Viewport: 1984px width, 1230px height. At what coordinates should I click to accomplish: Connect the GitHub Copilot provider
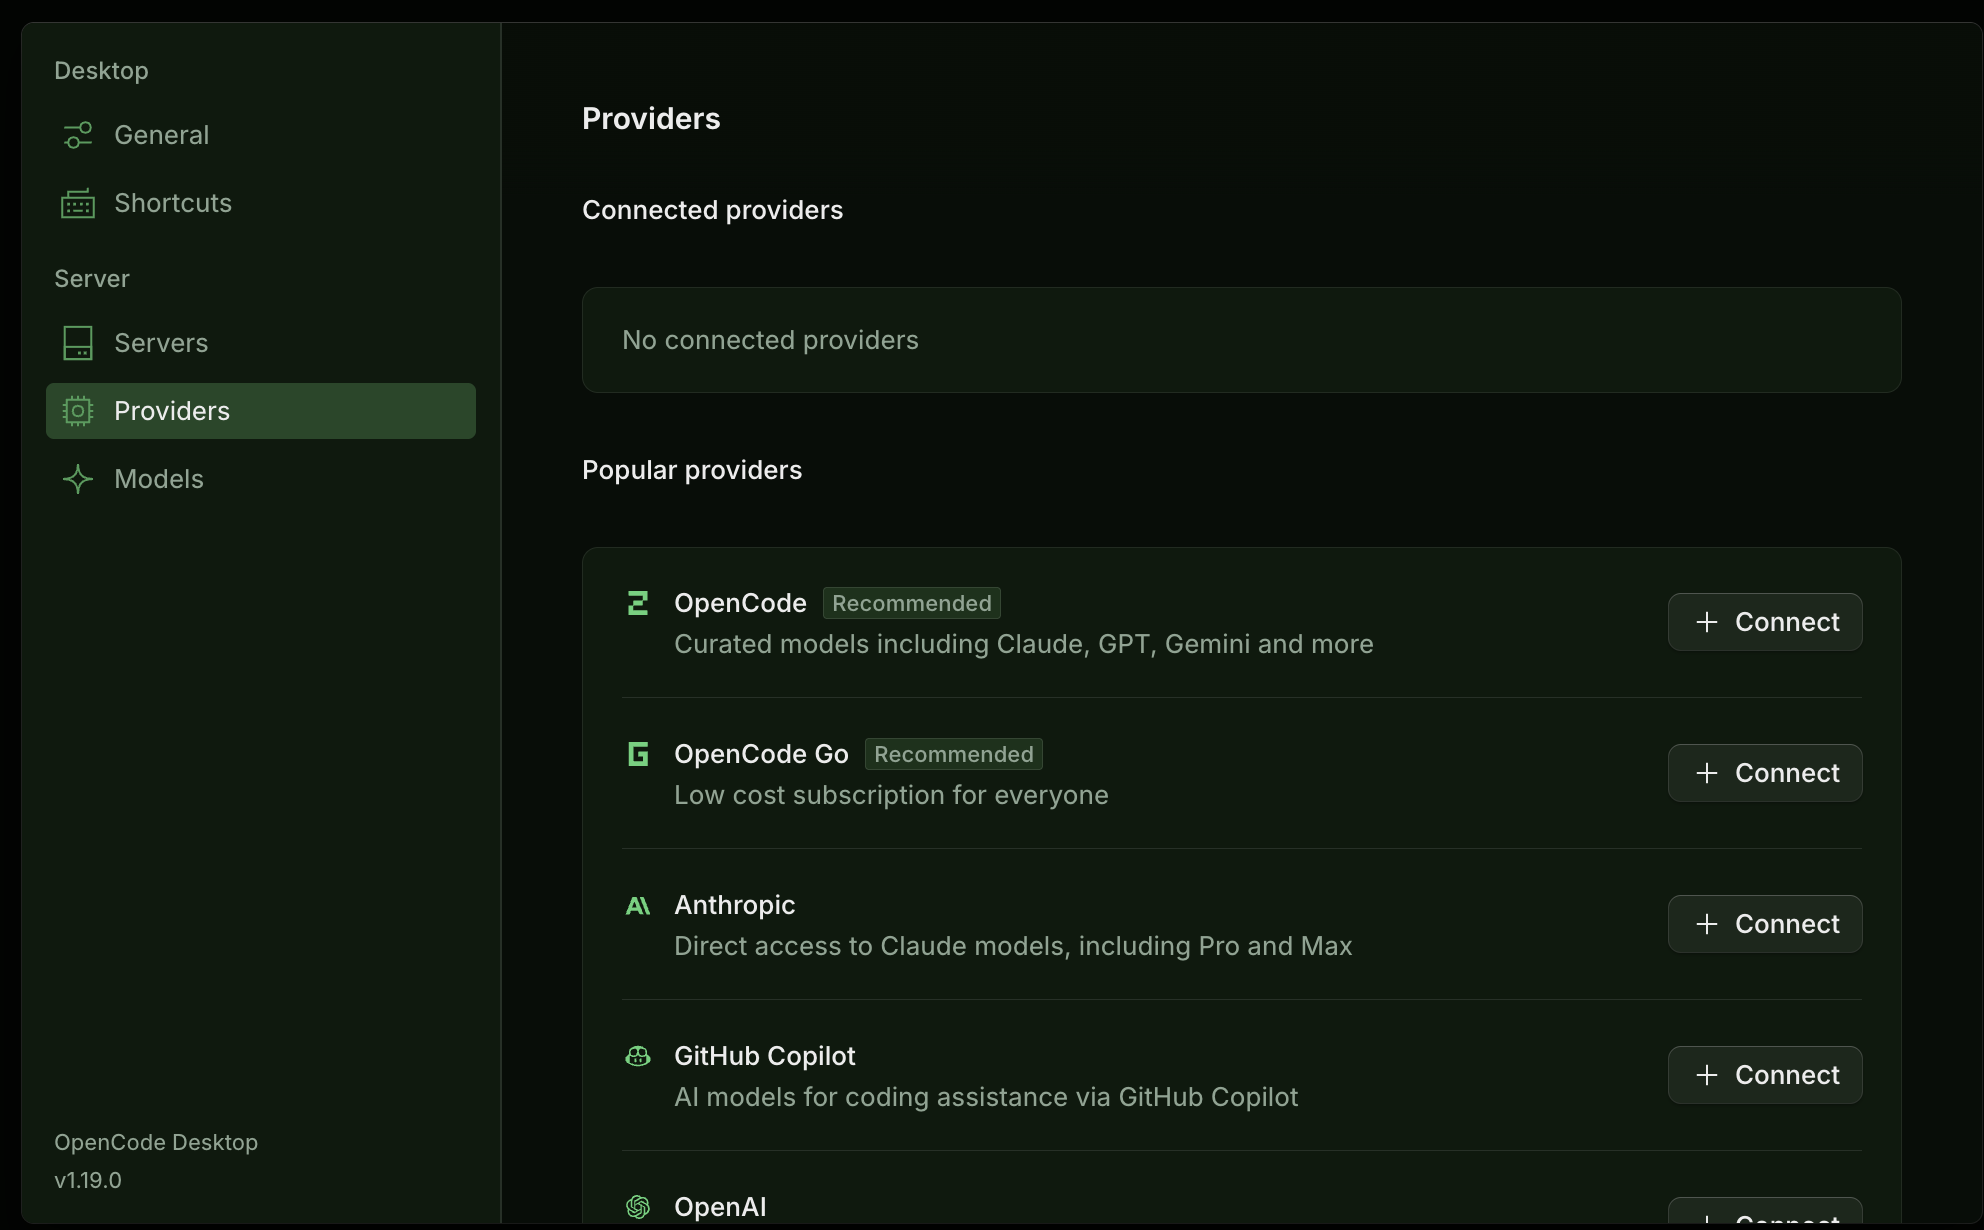pyautogui.click(x=1765, y=1075)
